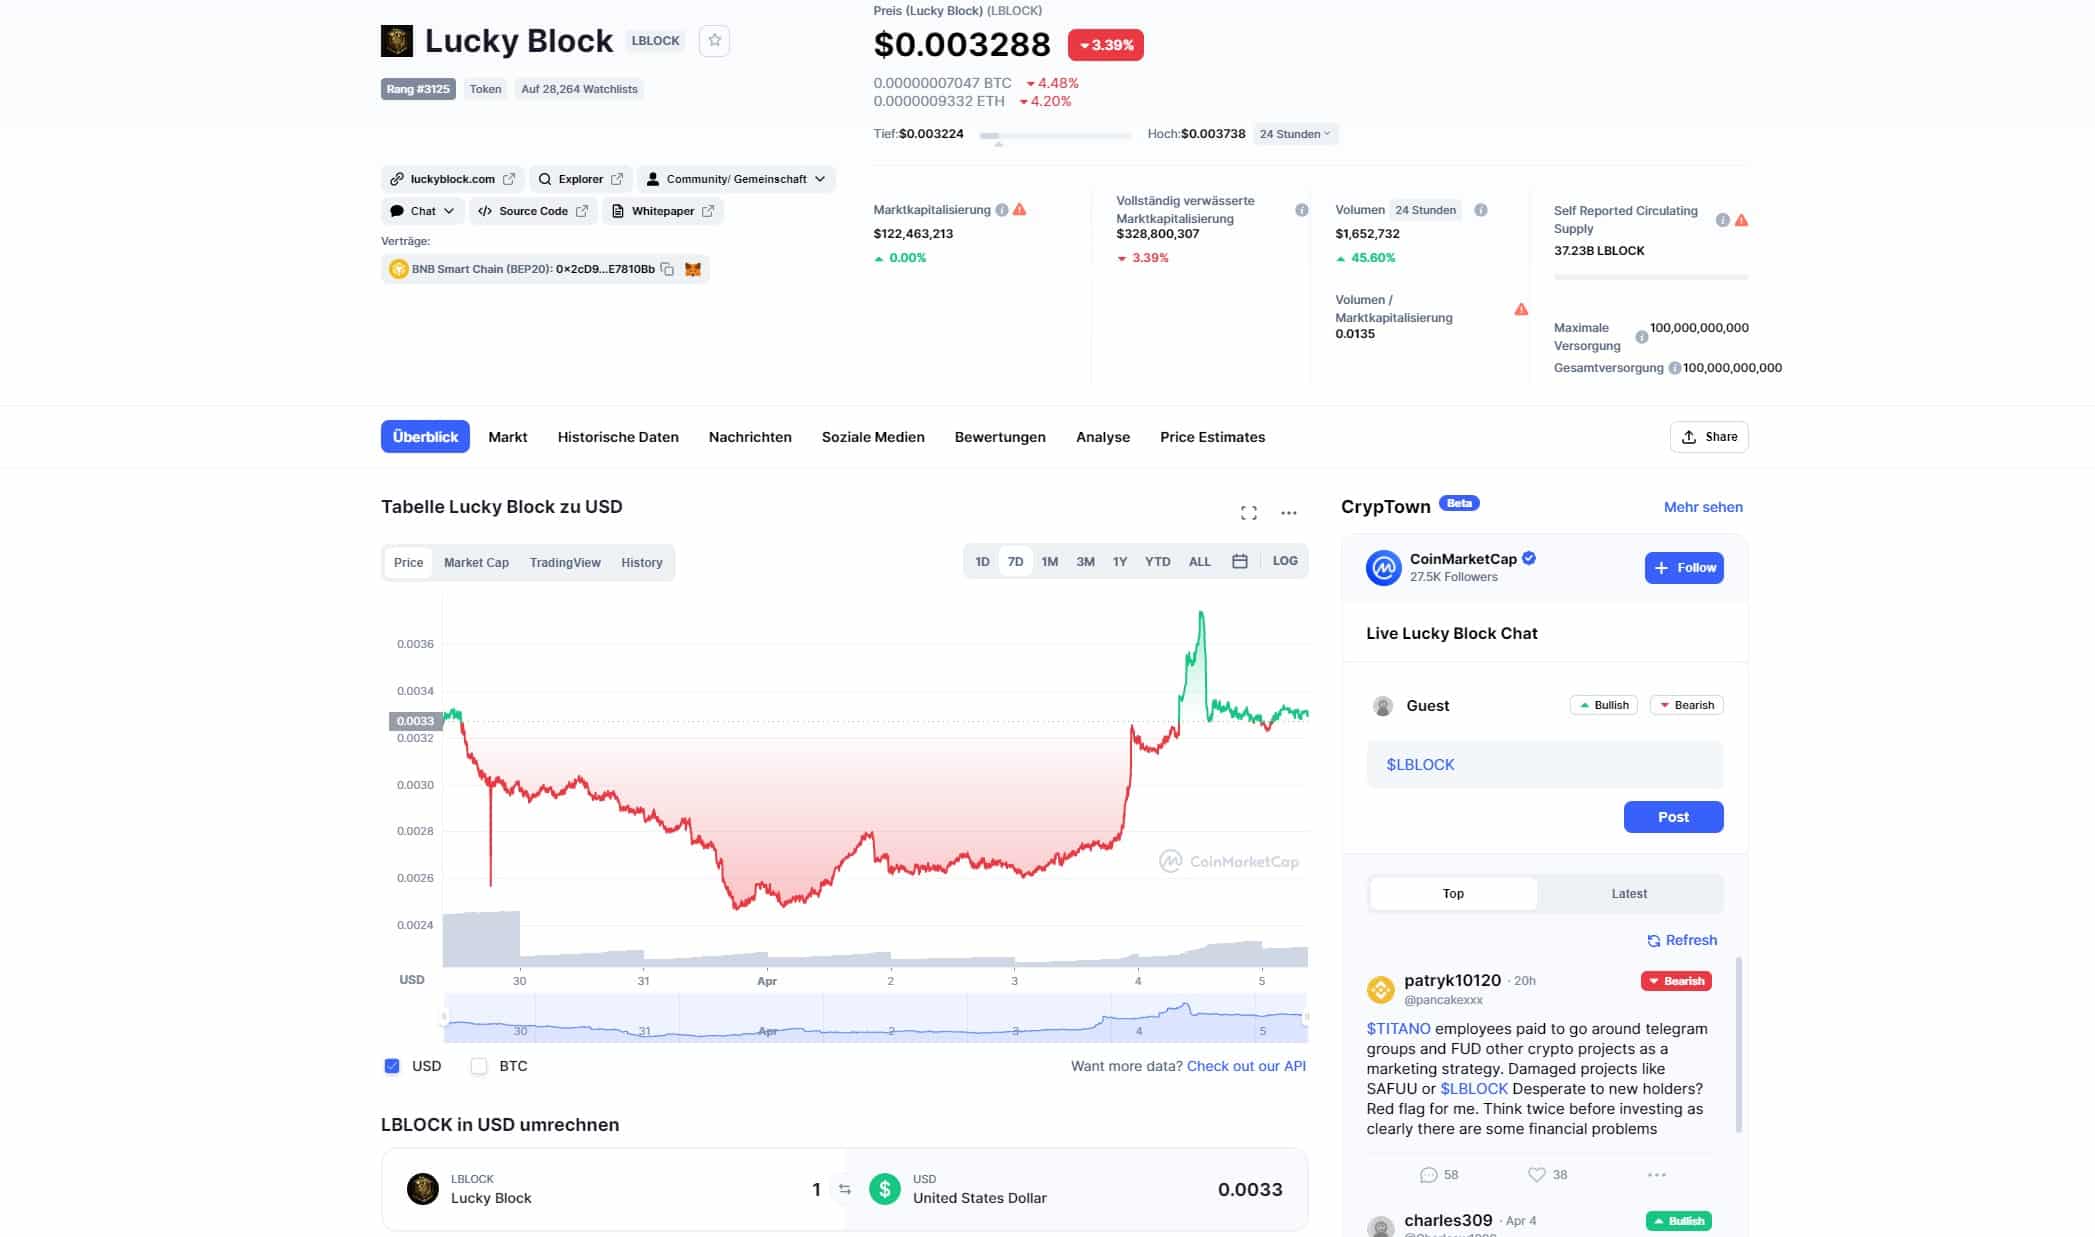Toggle the USD checkbox
Screen dimensions: 2095x1237
(392, 1066)
